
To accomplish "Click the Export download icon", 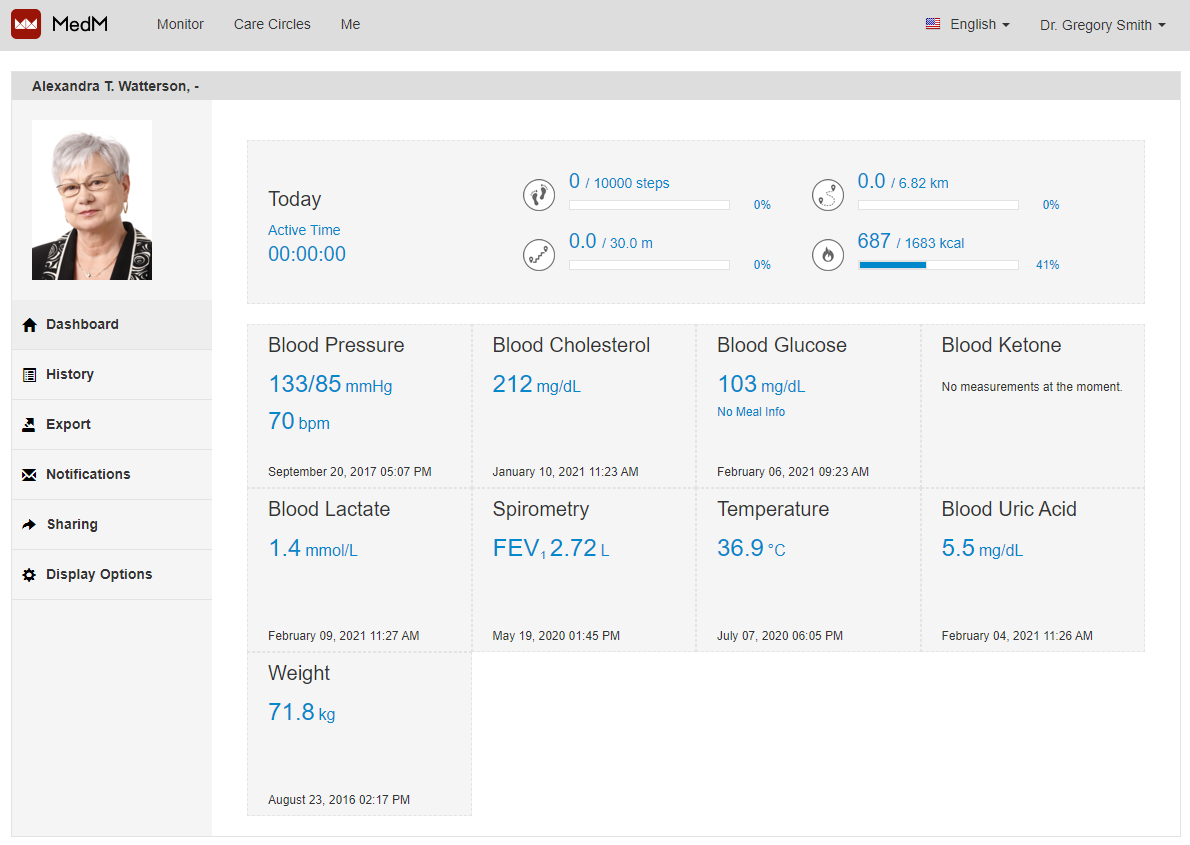I will 29,425.
